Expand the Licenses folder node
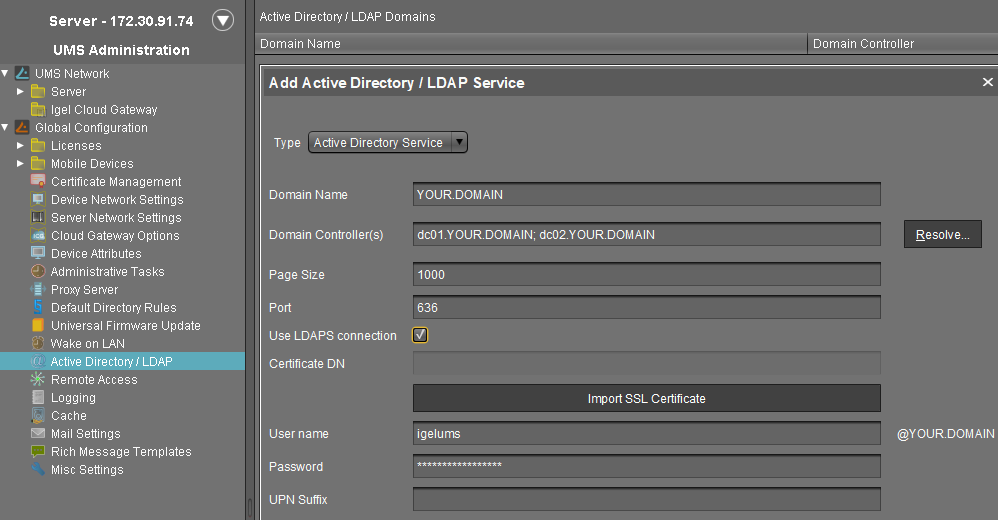998x520 pixels. click(x=20, y=146)
